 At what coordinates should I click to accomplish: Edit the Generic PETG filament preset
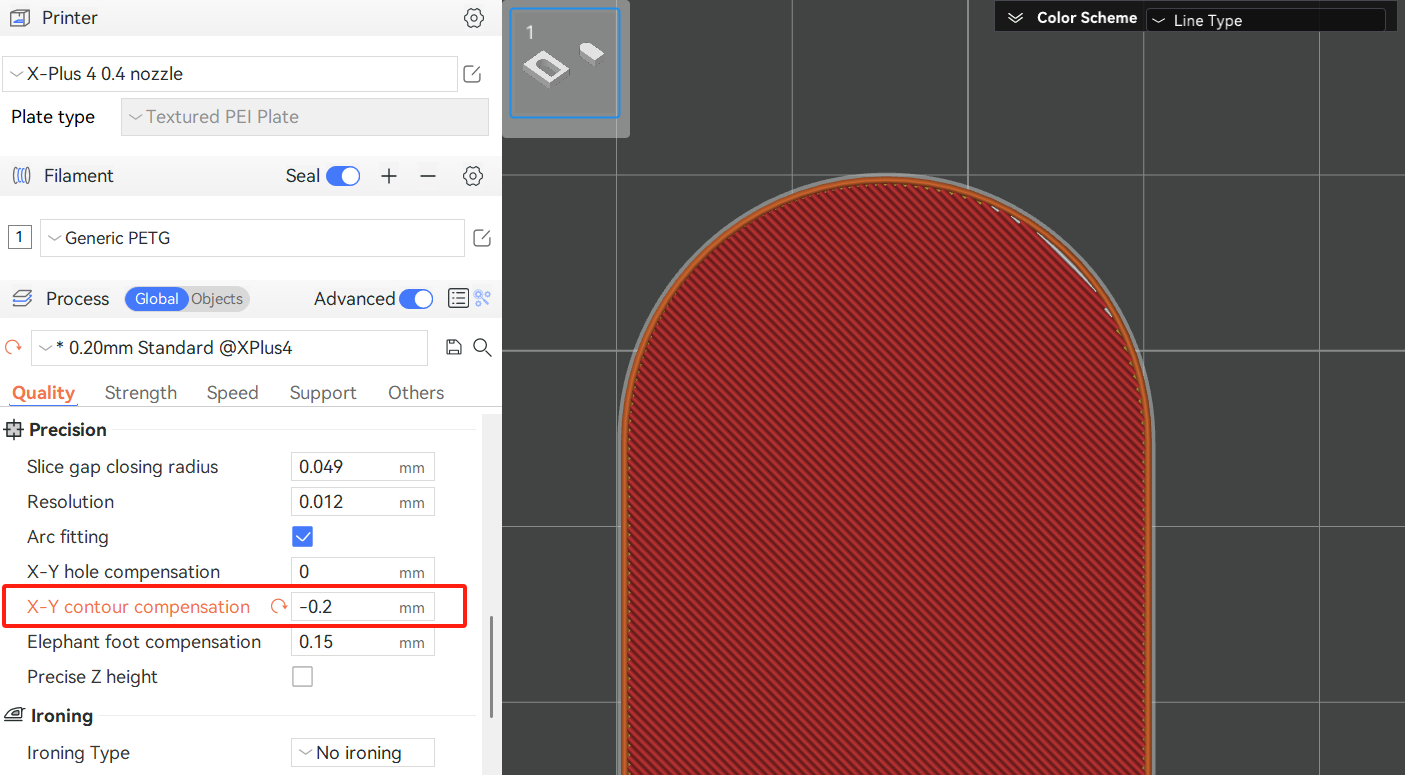(481, 238)
